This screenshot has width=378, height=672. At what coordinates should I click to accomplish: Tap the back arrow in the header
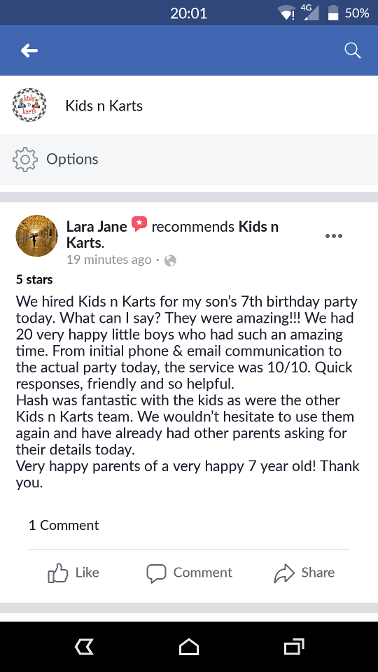click(x=29, y=51)
